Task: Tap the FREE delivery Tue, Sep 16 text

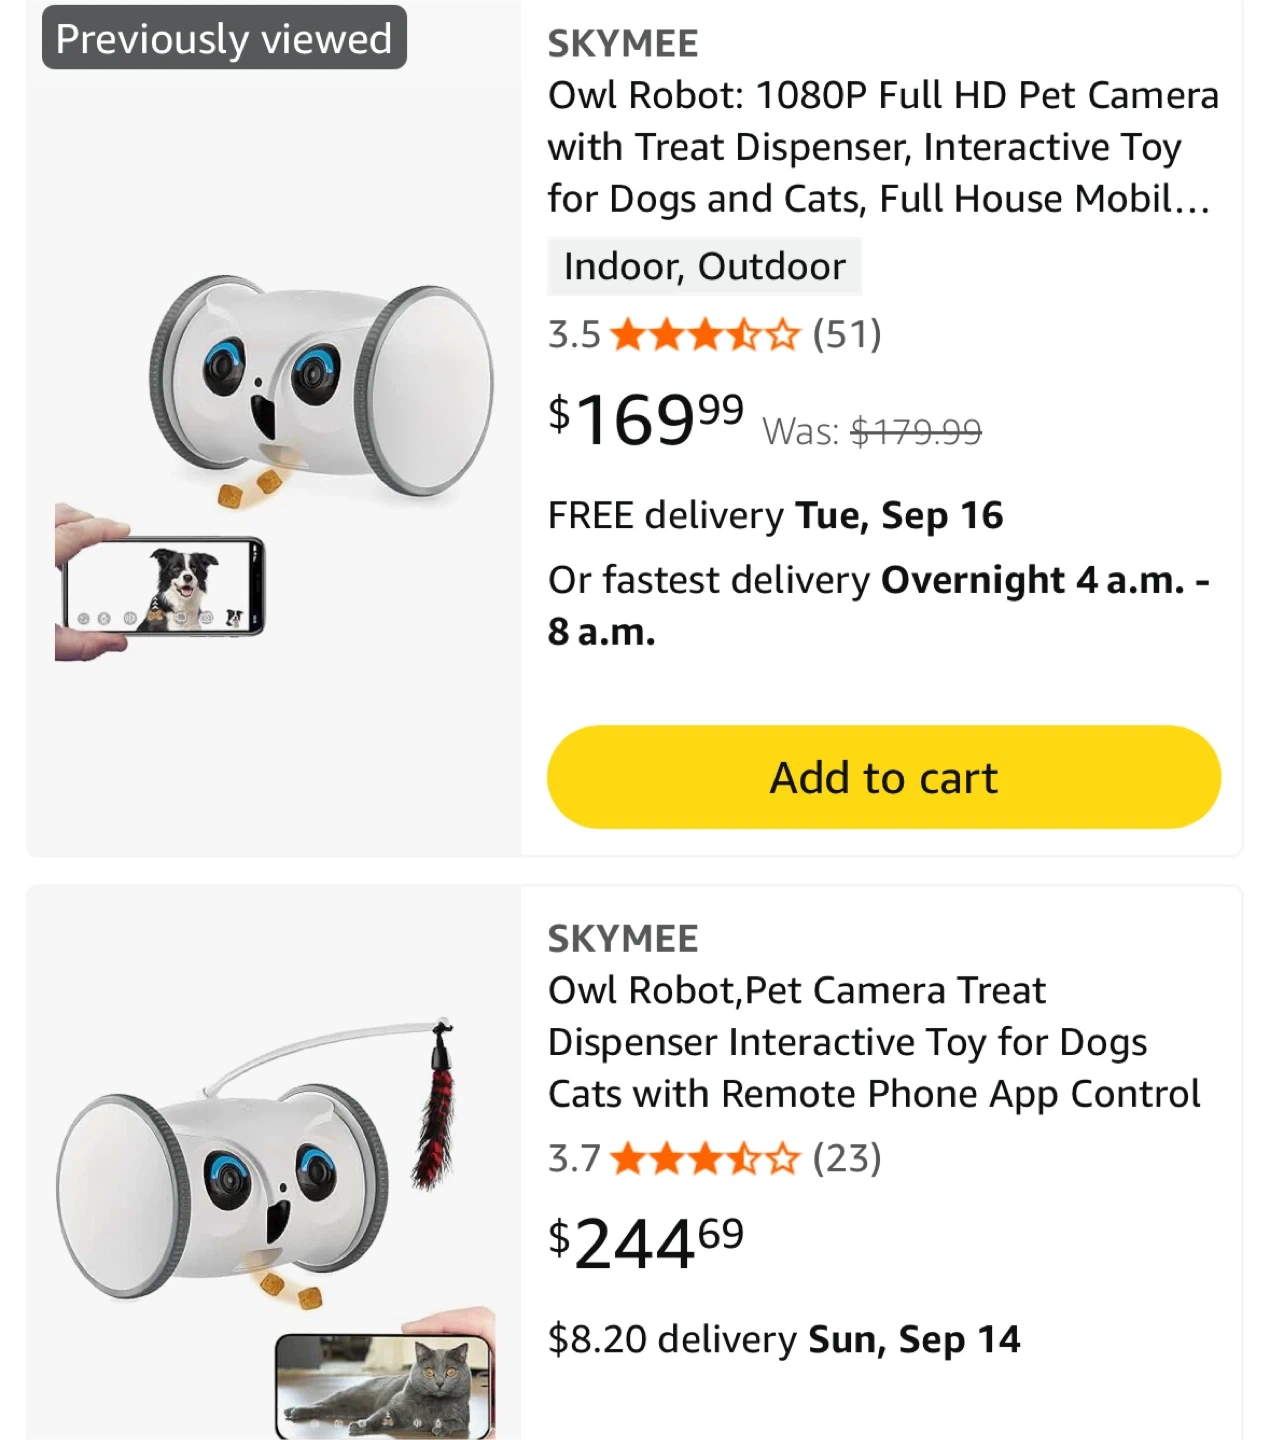Action: 775,516
